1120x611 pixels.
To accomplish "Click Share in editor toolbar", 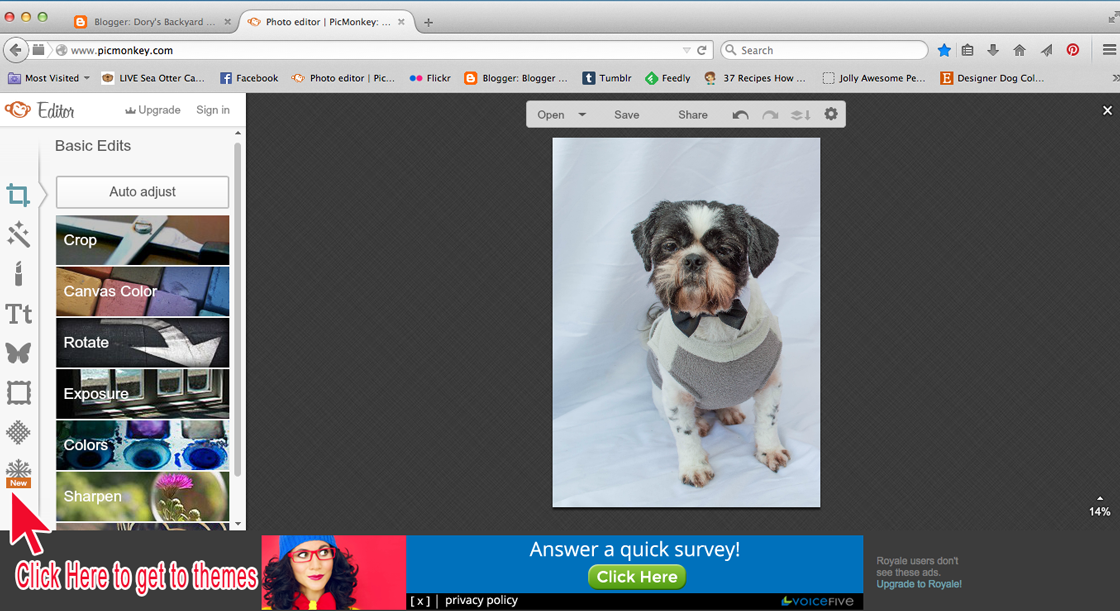I will point(693,114).
